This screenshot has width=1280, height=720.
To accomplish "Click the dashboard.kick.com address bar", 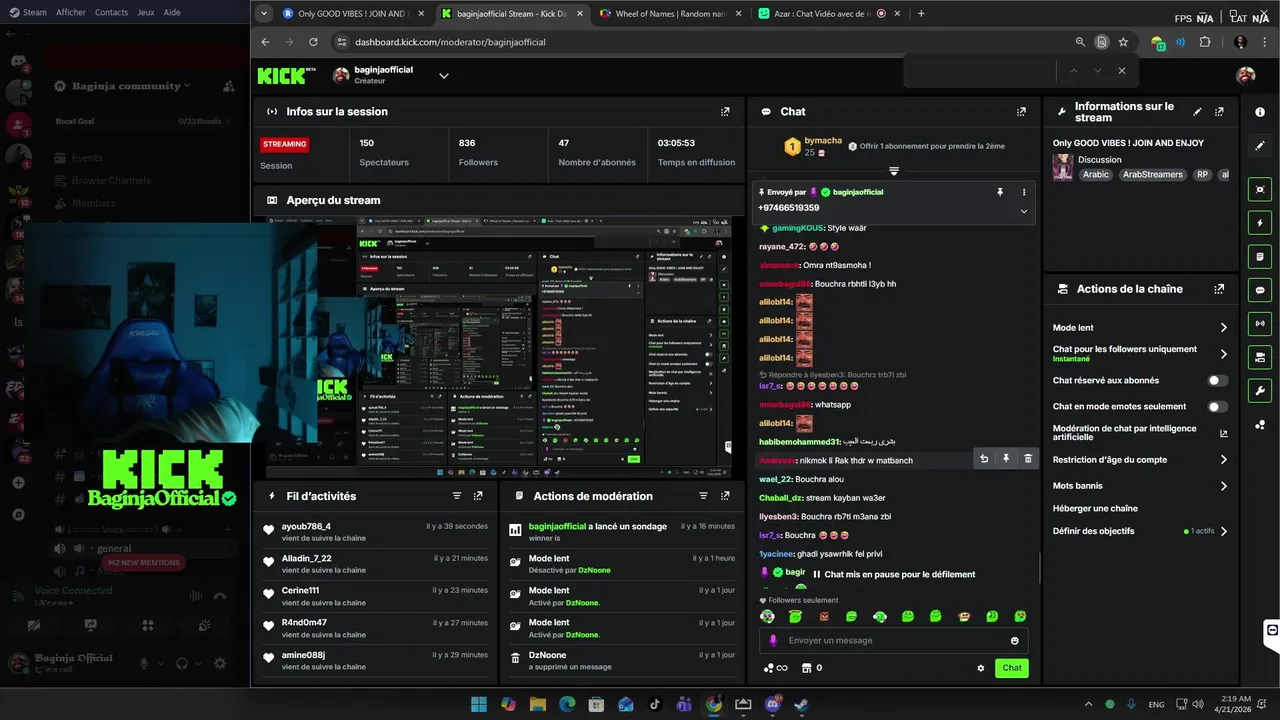I will click(700, 42).
